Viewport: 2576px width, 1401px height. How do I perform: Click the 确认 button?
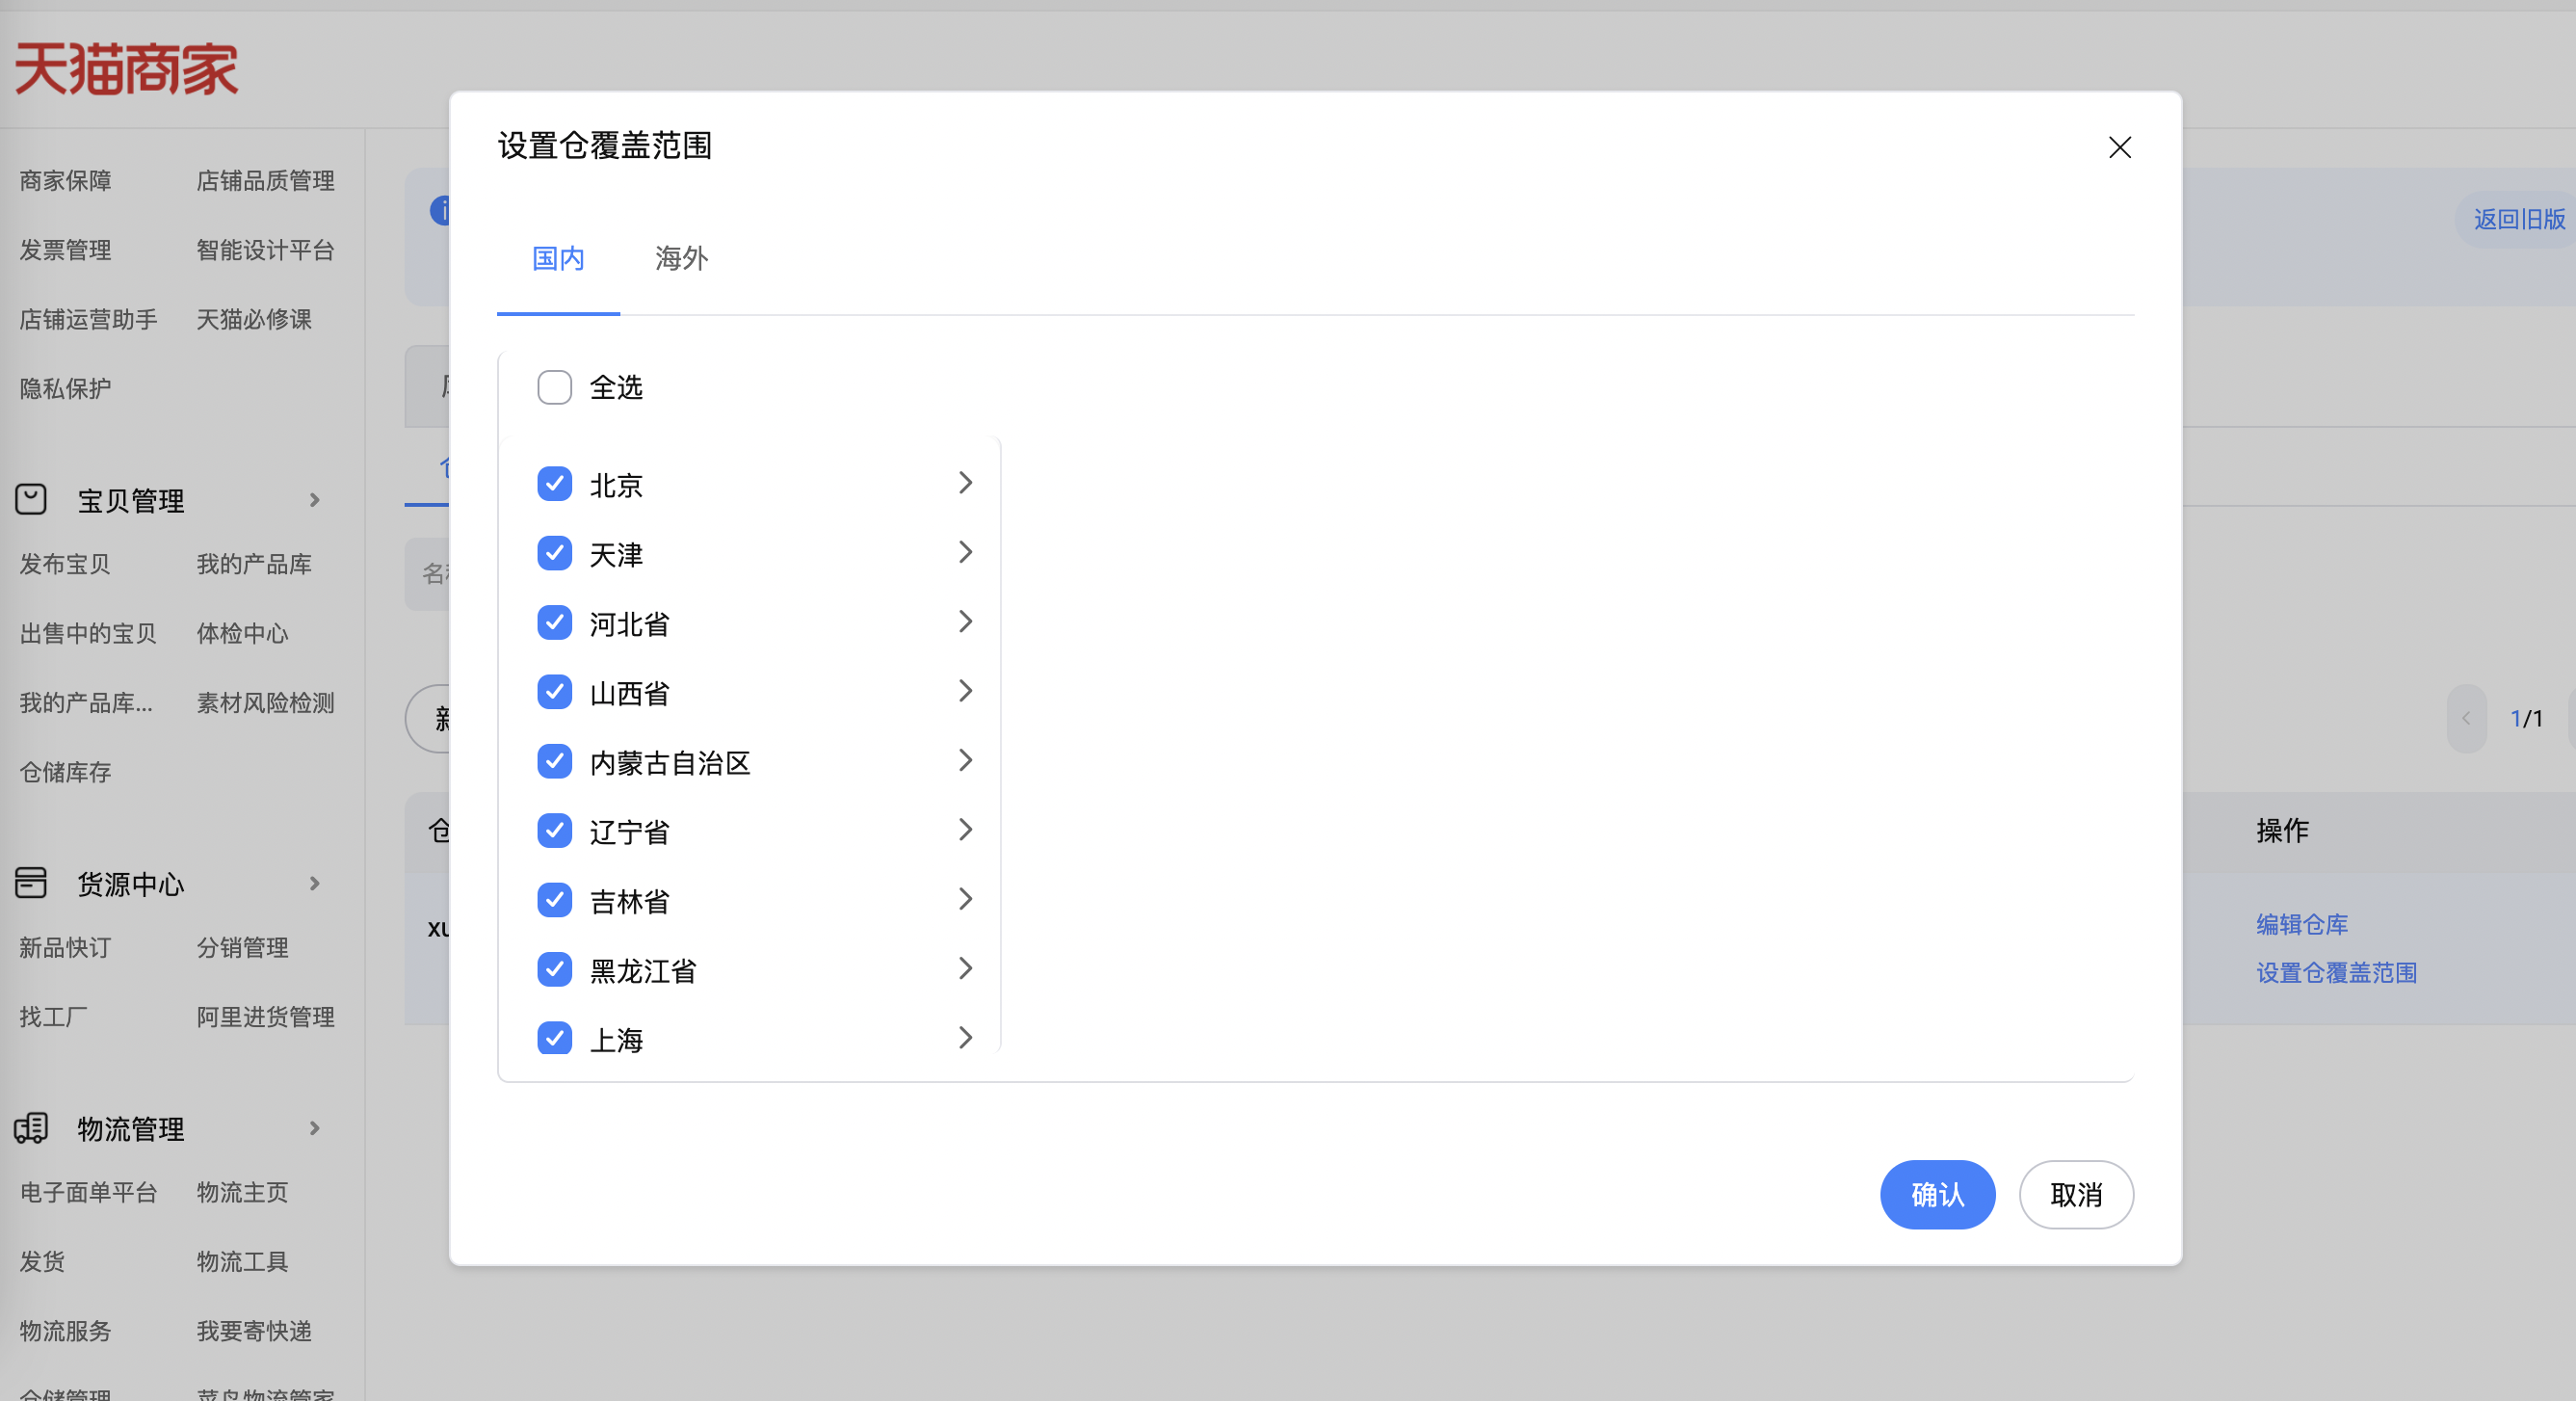point(1937,1195)
